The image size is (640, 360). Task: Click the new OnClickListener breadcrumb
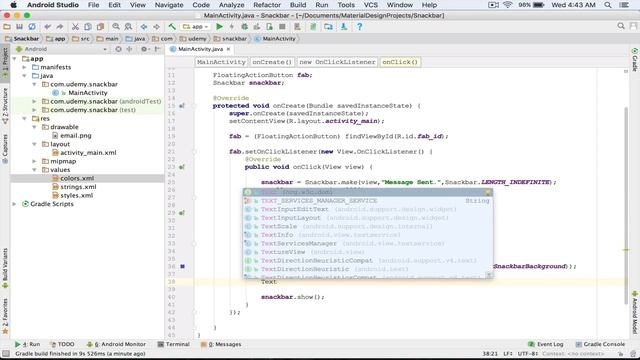coord(337,62)
